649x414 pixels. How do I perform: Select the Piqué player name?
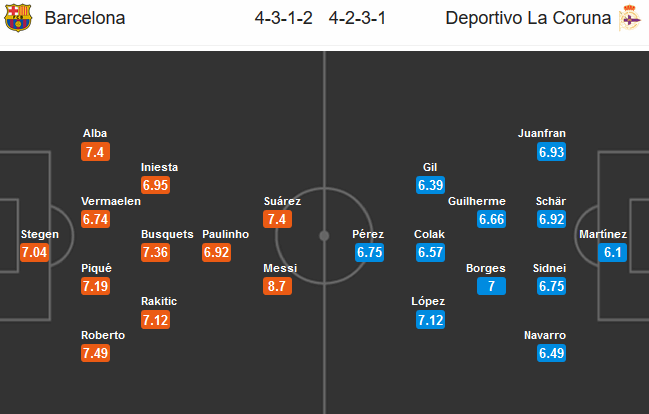click(x=96, y=268)
